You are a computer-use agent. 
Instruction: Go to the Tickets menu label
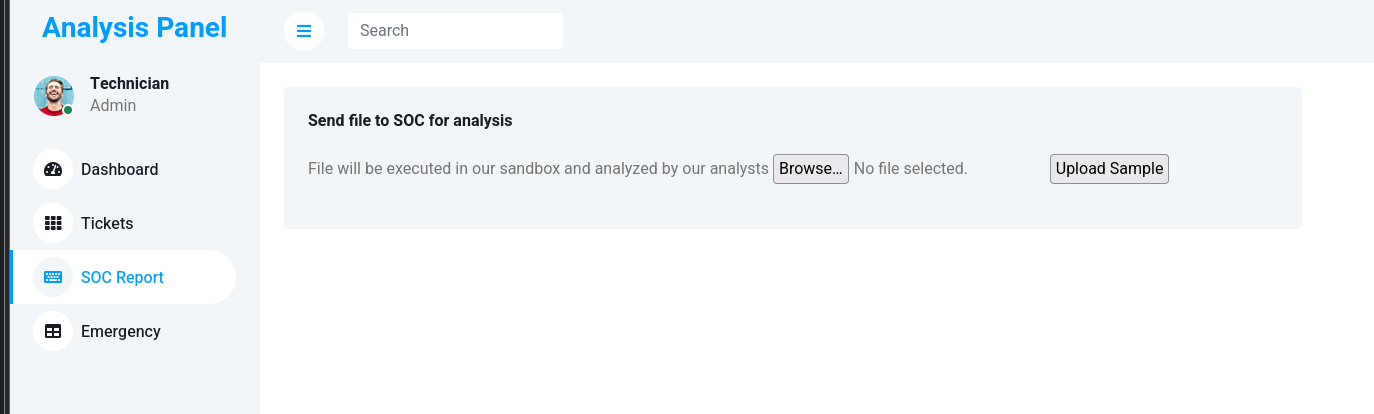click(107, 223)
